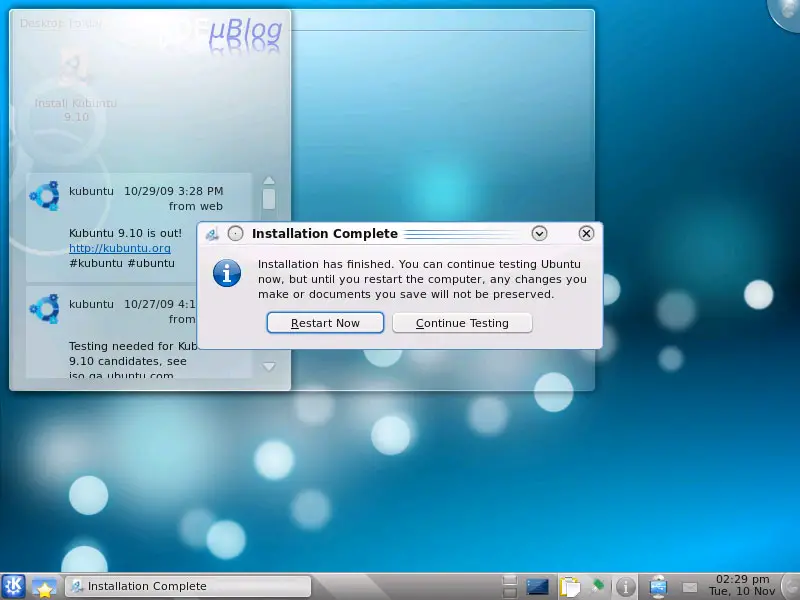Open the KDE Kickoff application launcher
The image size is (800, 600).
(x=13, y=586)
